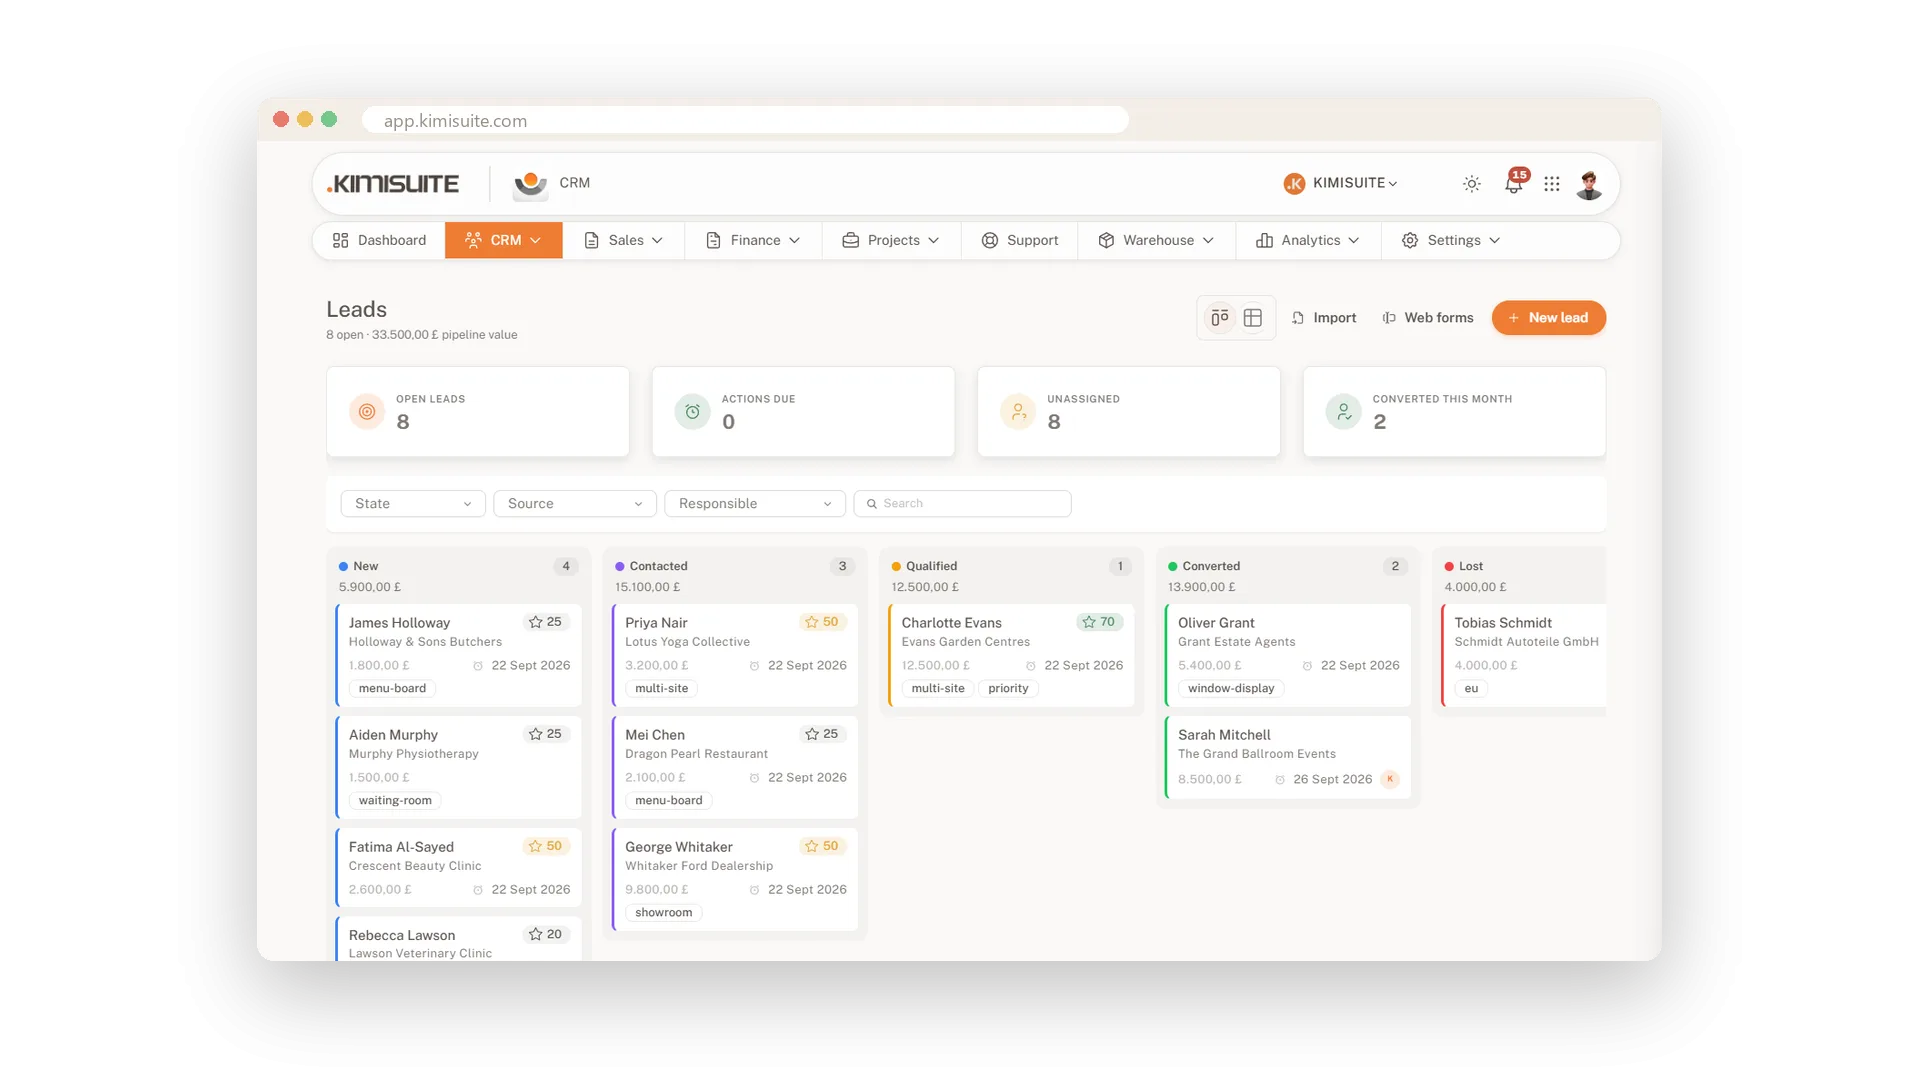Click the purple Contacted column dot
Viewport: 1920px width, 1080px height.
point(620,567)
